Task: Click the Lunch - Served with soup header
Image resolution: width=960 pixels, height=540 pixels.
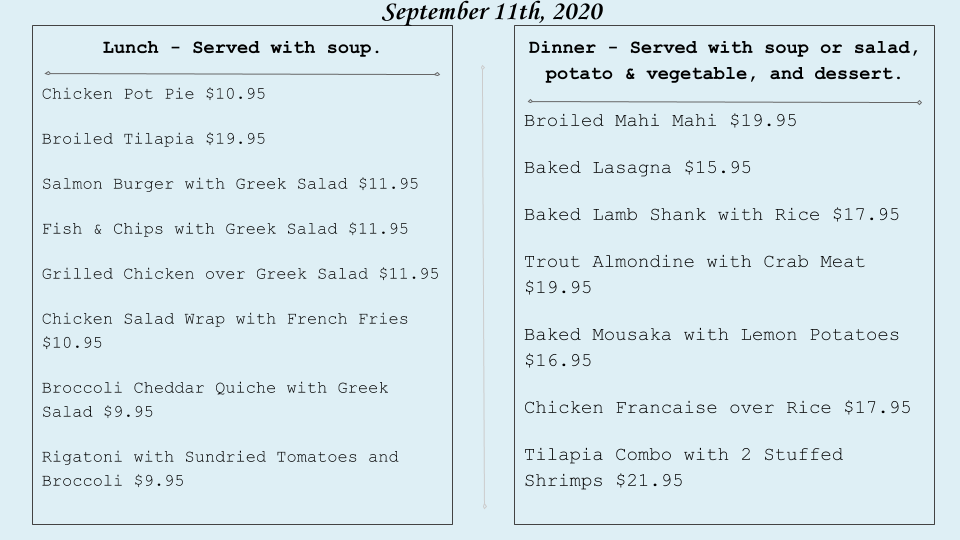Action: [242, 48]
